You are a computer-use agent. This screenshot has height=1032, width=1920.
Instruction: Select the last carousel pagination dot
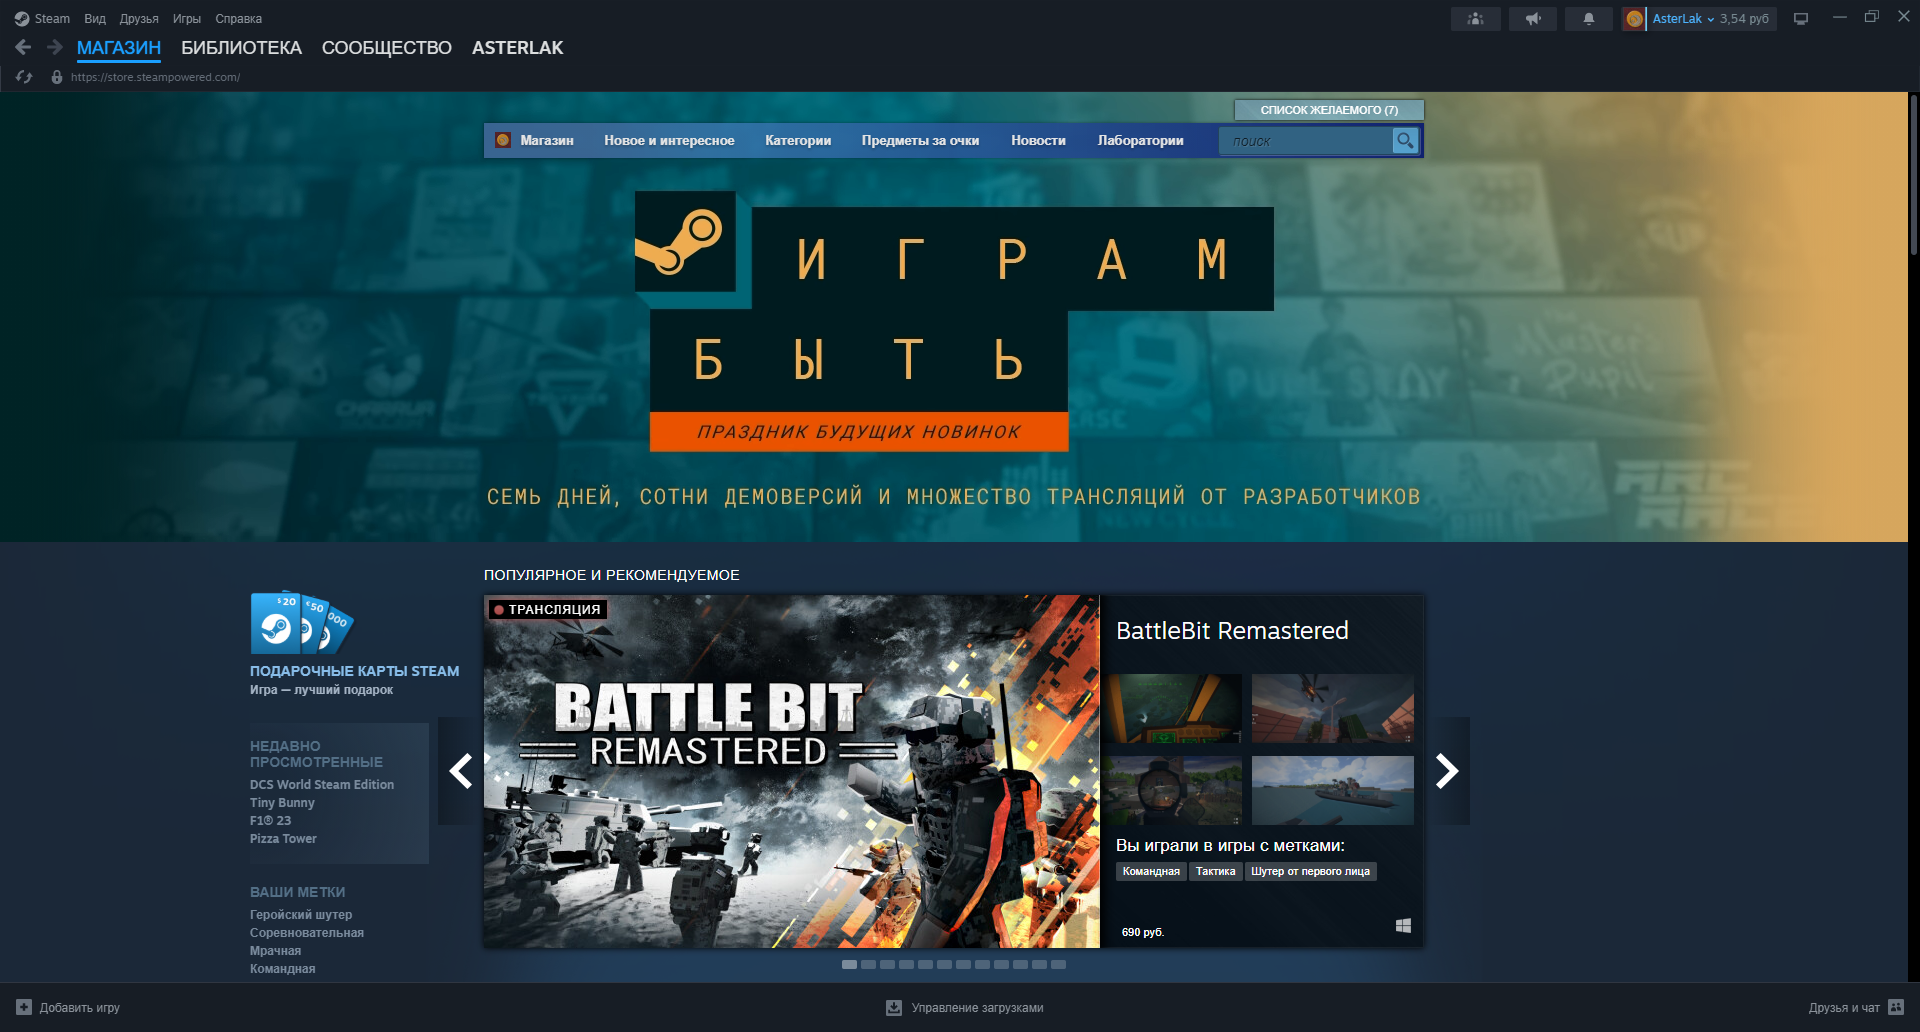pyautogui.click(x=1058, y=964)
